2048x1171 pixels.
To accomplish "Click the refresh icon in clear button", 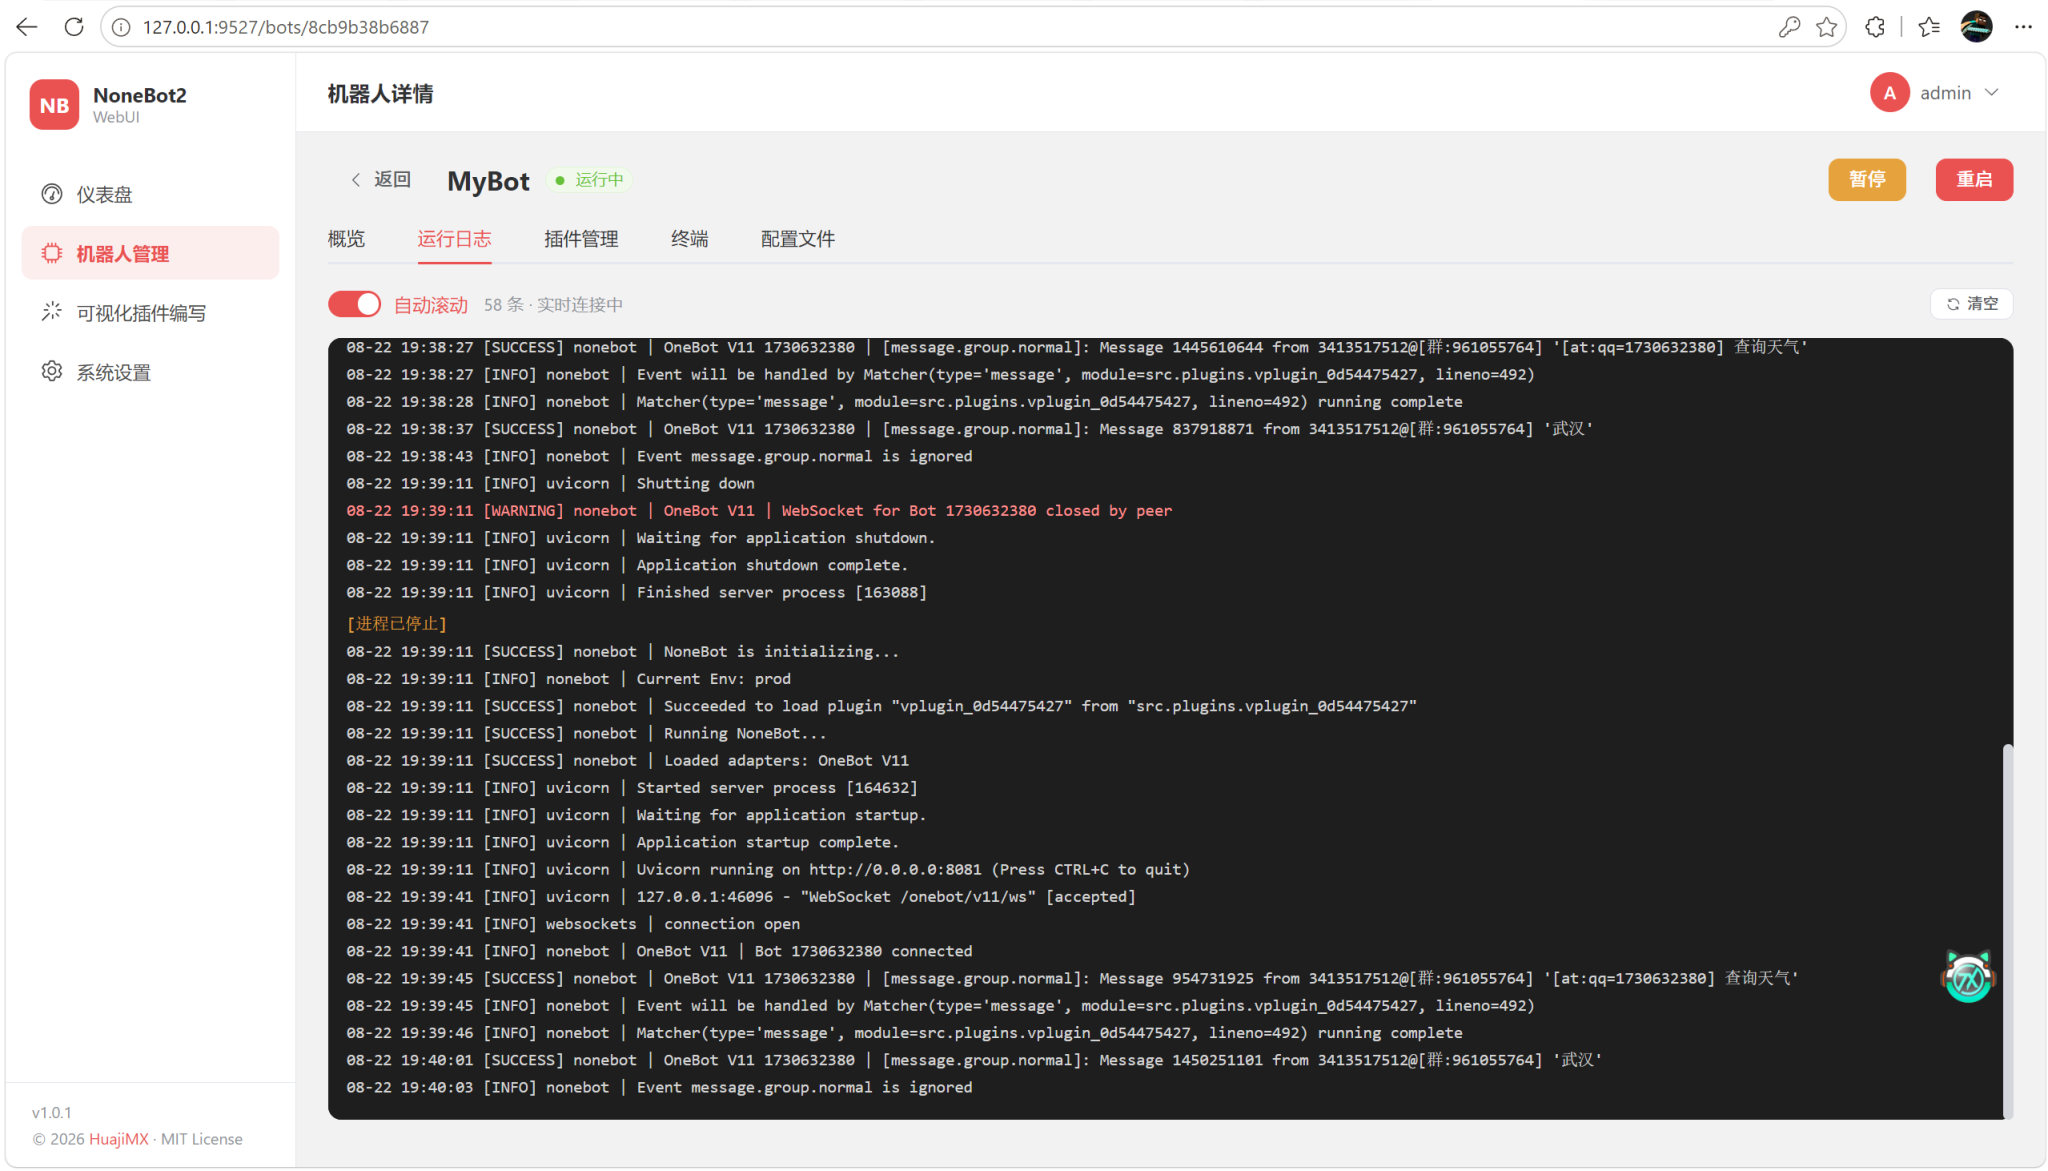I will pyautogui.click(x=1953, y=304).
